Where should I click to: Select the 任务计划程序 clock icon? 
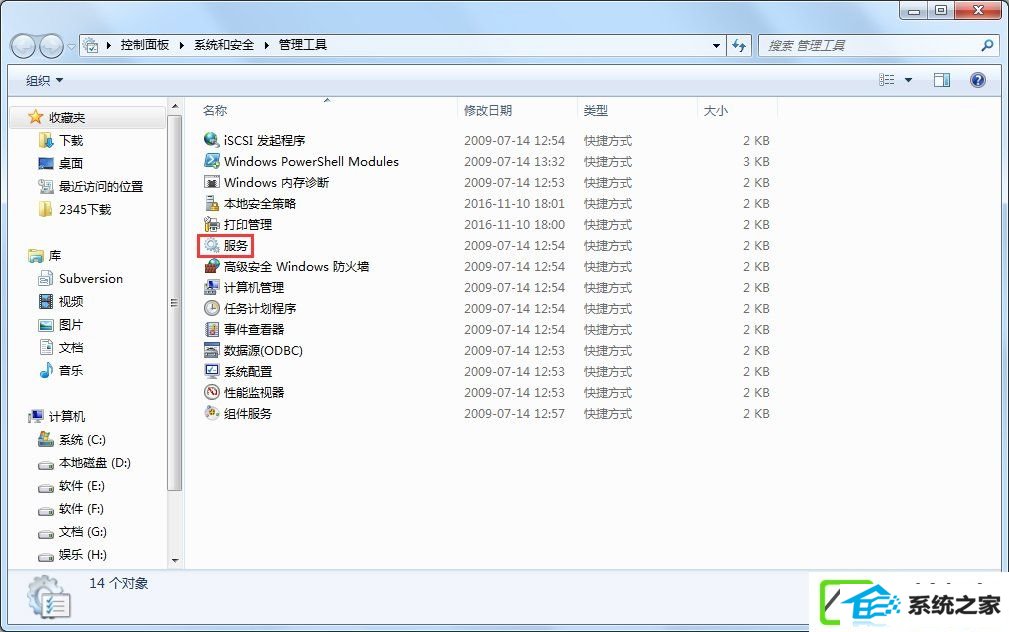click(x=212, y=308)
